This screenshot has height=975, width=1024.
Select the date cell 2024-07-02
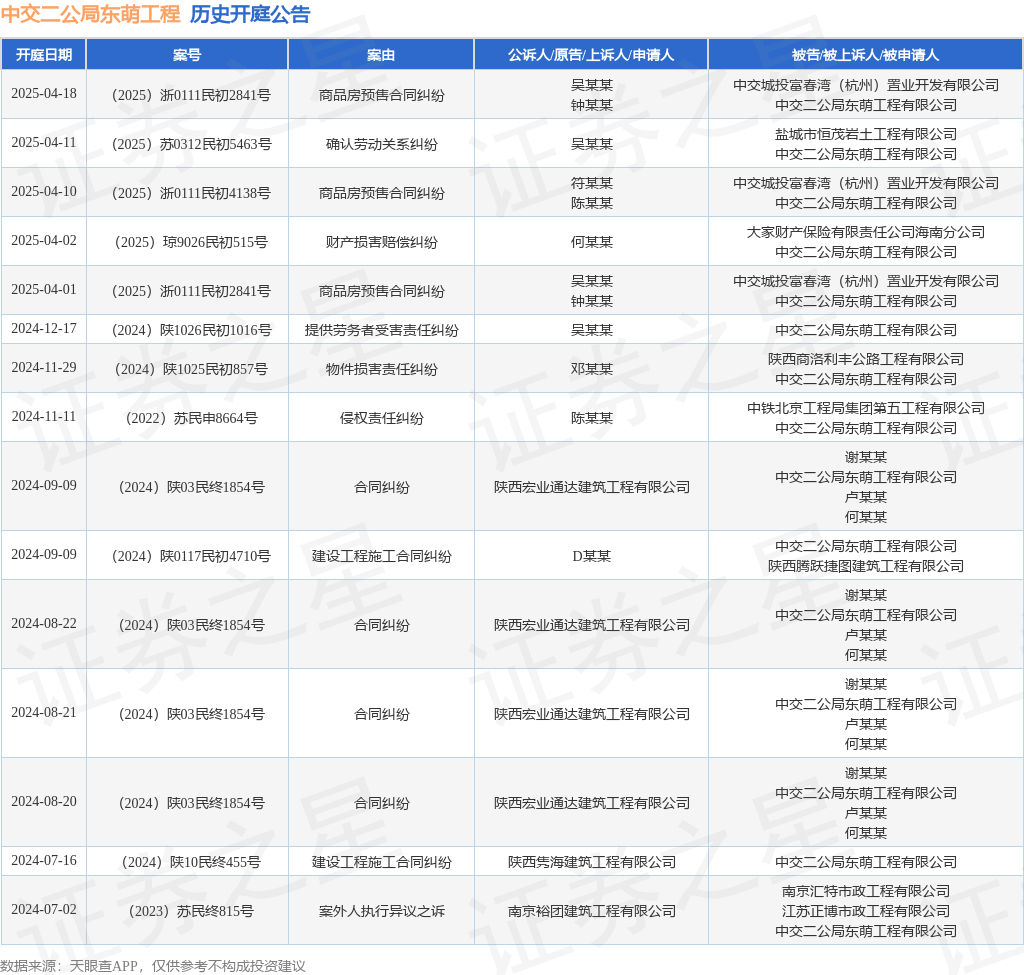point(44,910)
